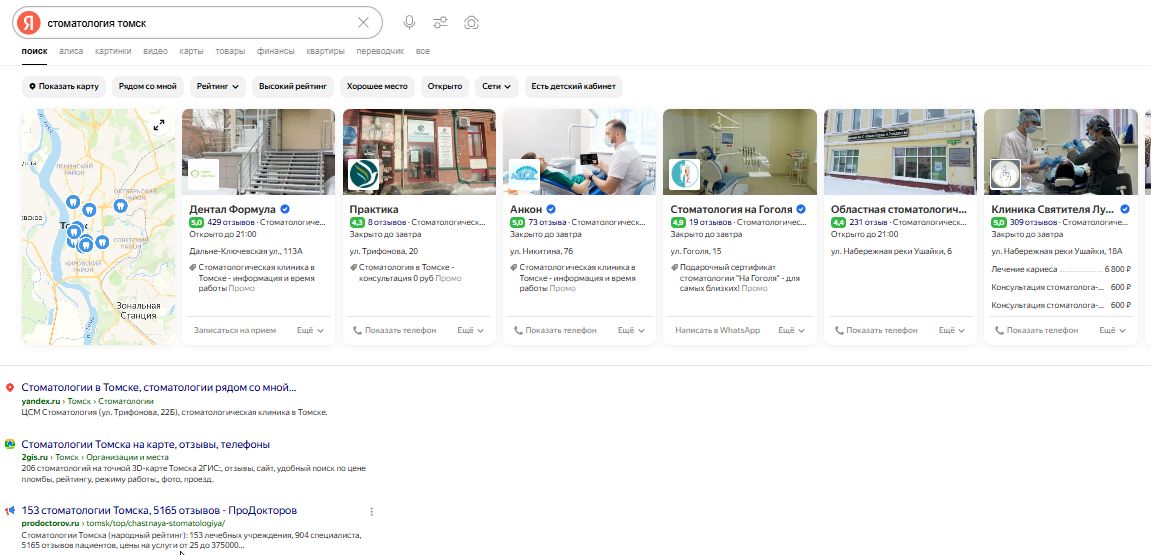This screenshot has width=1151, height=555.
Task: Toggle Открыто filter chip
Action: (445, 87)
